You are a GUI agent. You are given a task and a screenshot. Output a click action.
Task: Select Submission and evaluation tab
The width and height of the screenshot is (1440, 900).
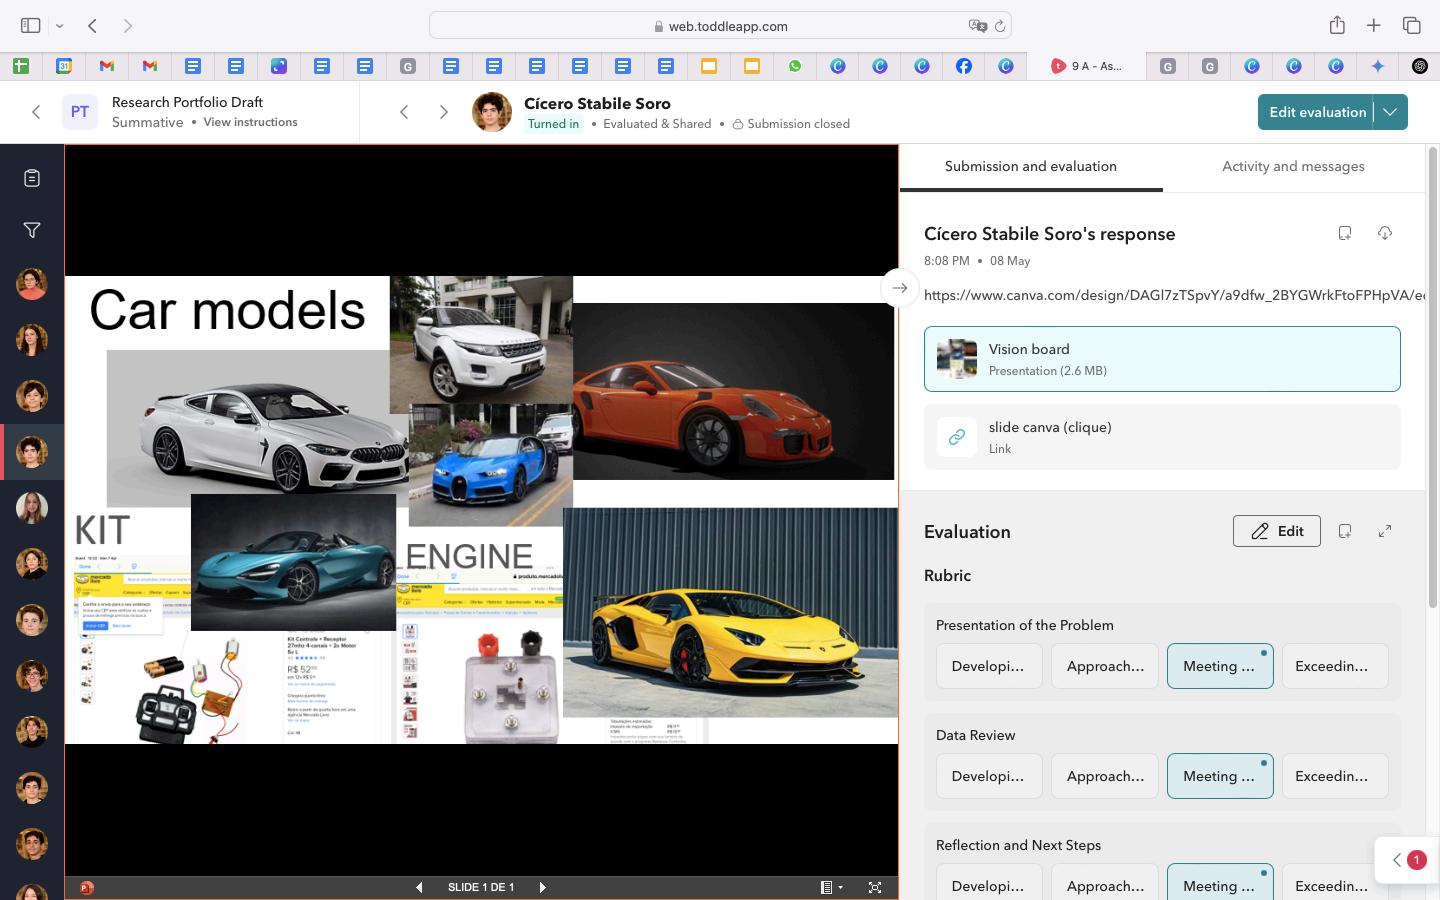1031,167
